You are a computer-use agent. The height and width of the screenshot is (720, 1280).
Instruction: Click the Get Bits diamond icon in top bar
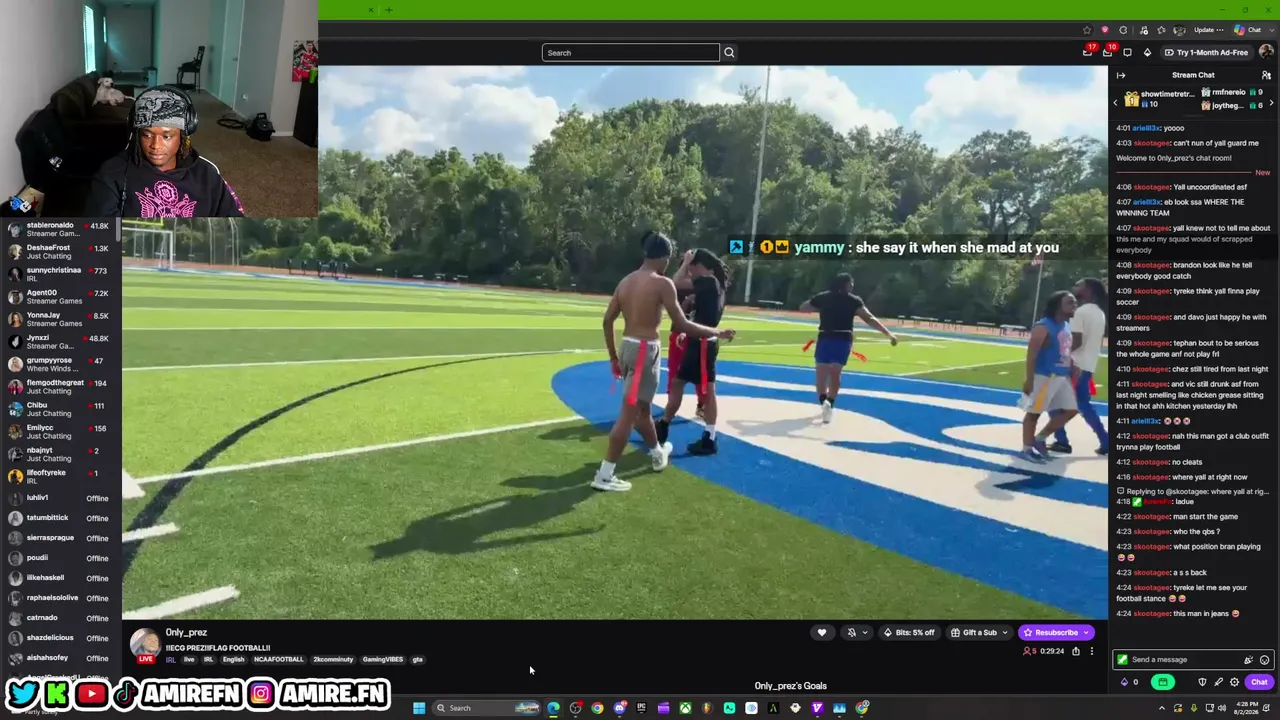pyautogui.click(x=1147, y=53)
